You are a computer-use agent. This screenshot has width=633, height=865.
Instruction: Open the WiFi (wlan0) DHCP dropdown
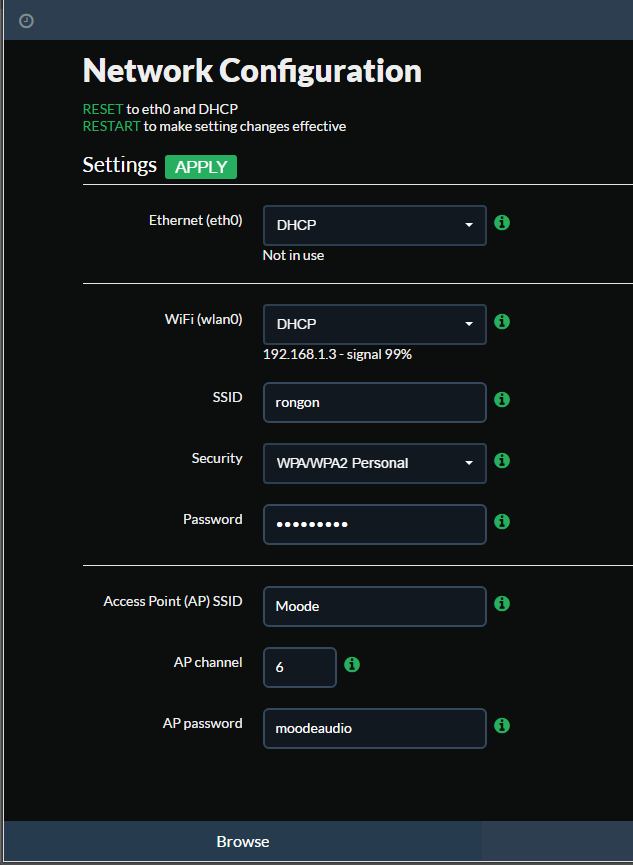point(375,324)
